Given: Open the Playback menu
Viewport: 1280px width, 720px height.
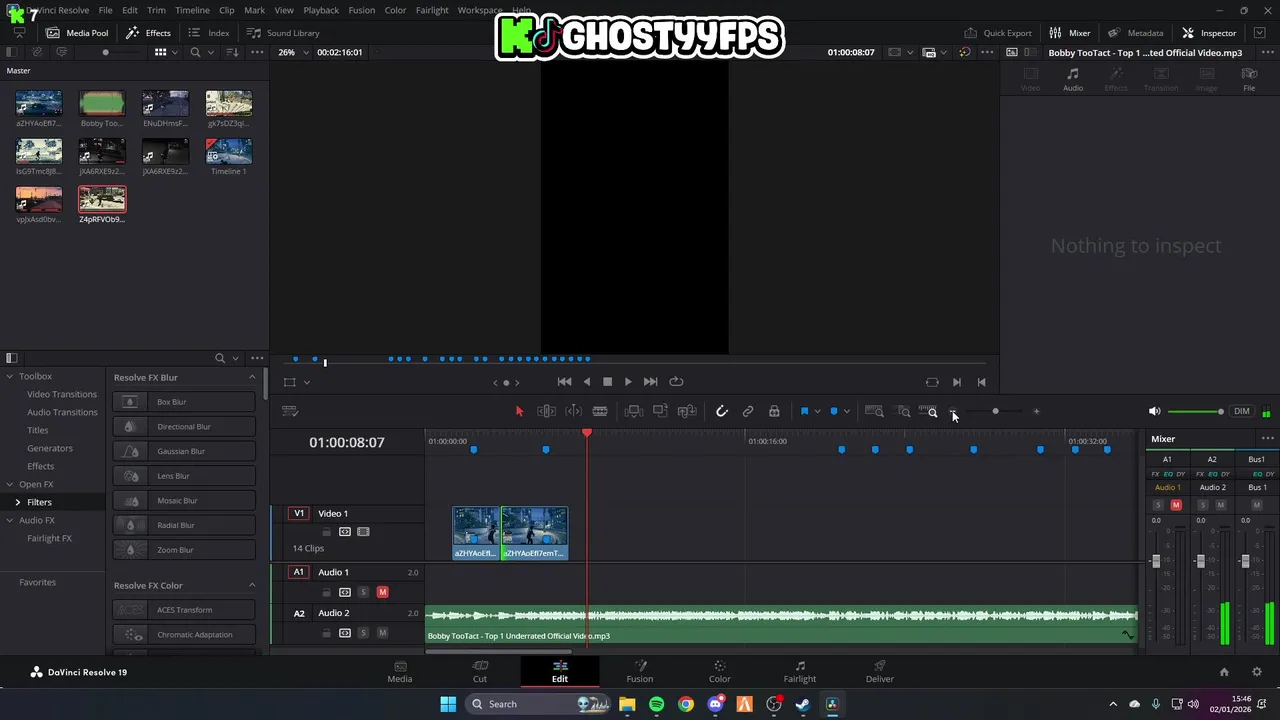Looking at the screenshot, I should [321, 10].
